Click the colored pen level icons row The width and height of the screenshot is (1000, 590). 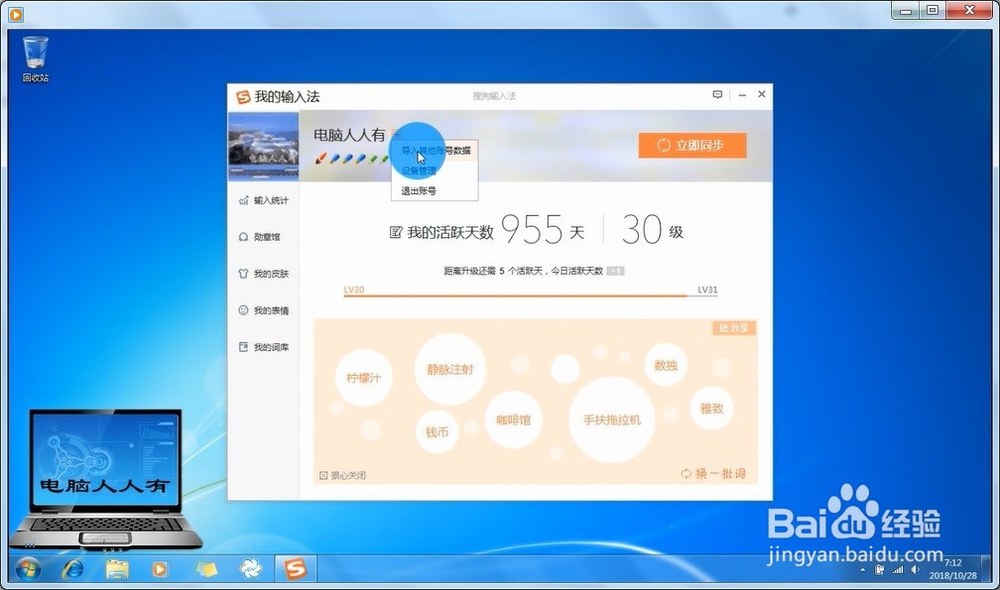coord(351,158)
